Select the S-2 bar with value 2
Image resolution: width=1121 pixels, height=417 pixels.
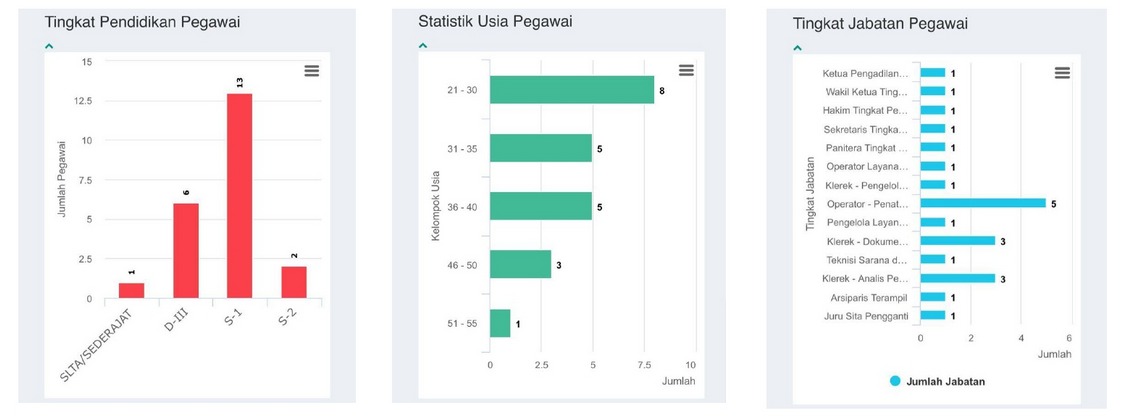[294, 282]
